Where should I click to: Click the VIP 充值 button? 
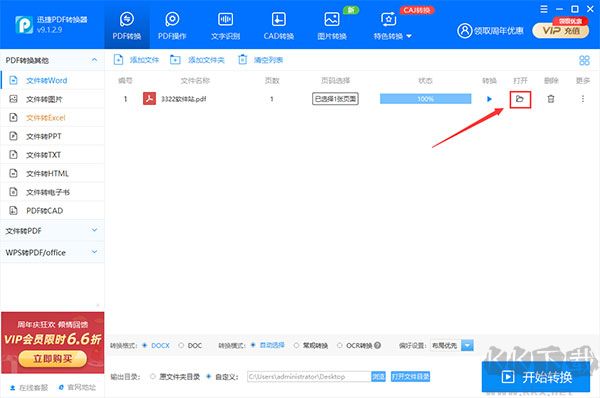(x=561, y=31)
